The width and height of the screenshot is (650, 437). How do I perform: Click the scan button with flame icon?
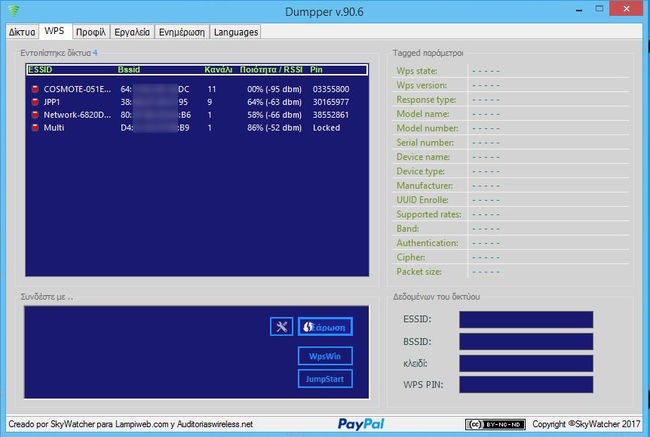coord(325,326)
